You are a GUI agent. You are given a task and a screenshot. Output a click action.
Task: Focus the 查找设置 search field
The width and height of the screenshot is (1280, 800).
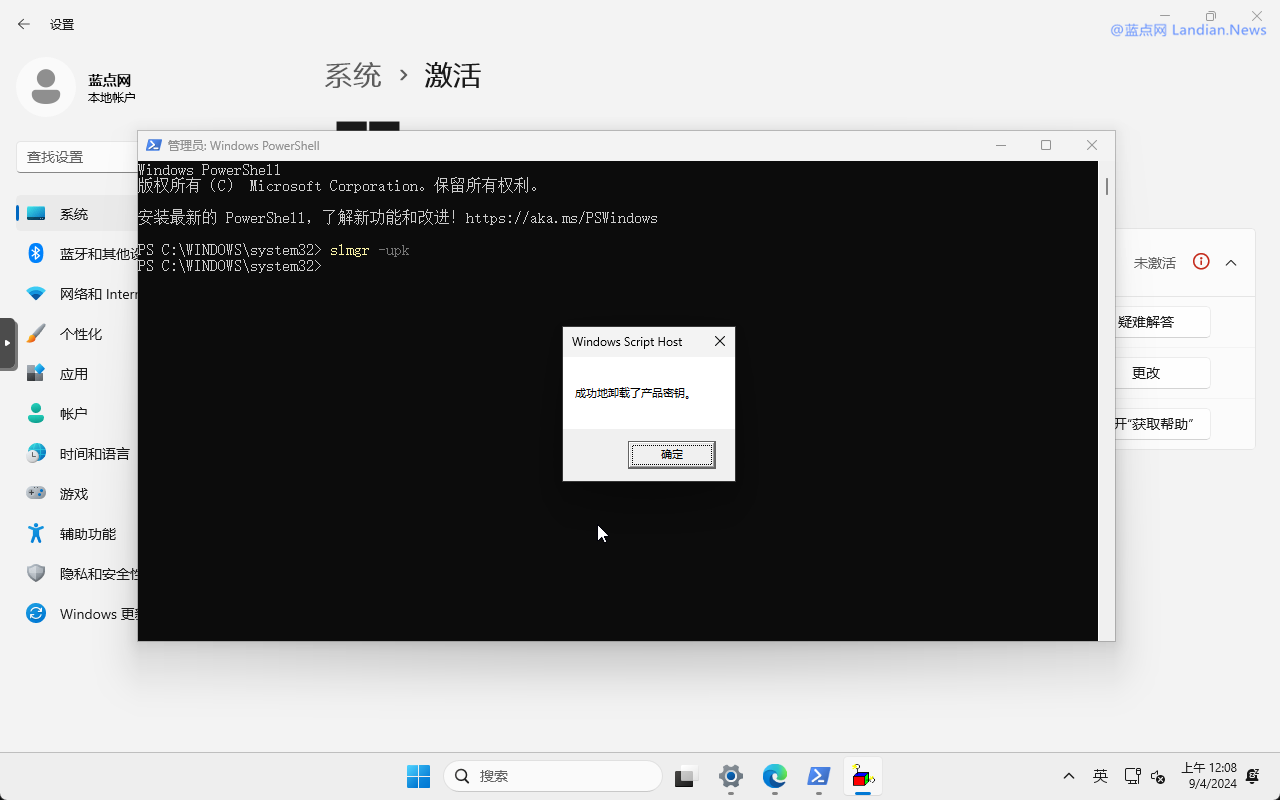[x=77, y=157]
